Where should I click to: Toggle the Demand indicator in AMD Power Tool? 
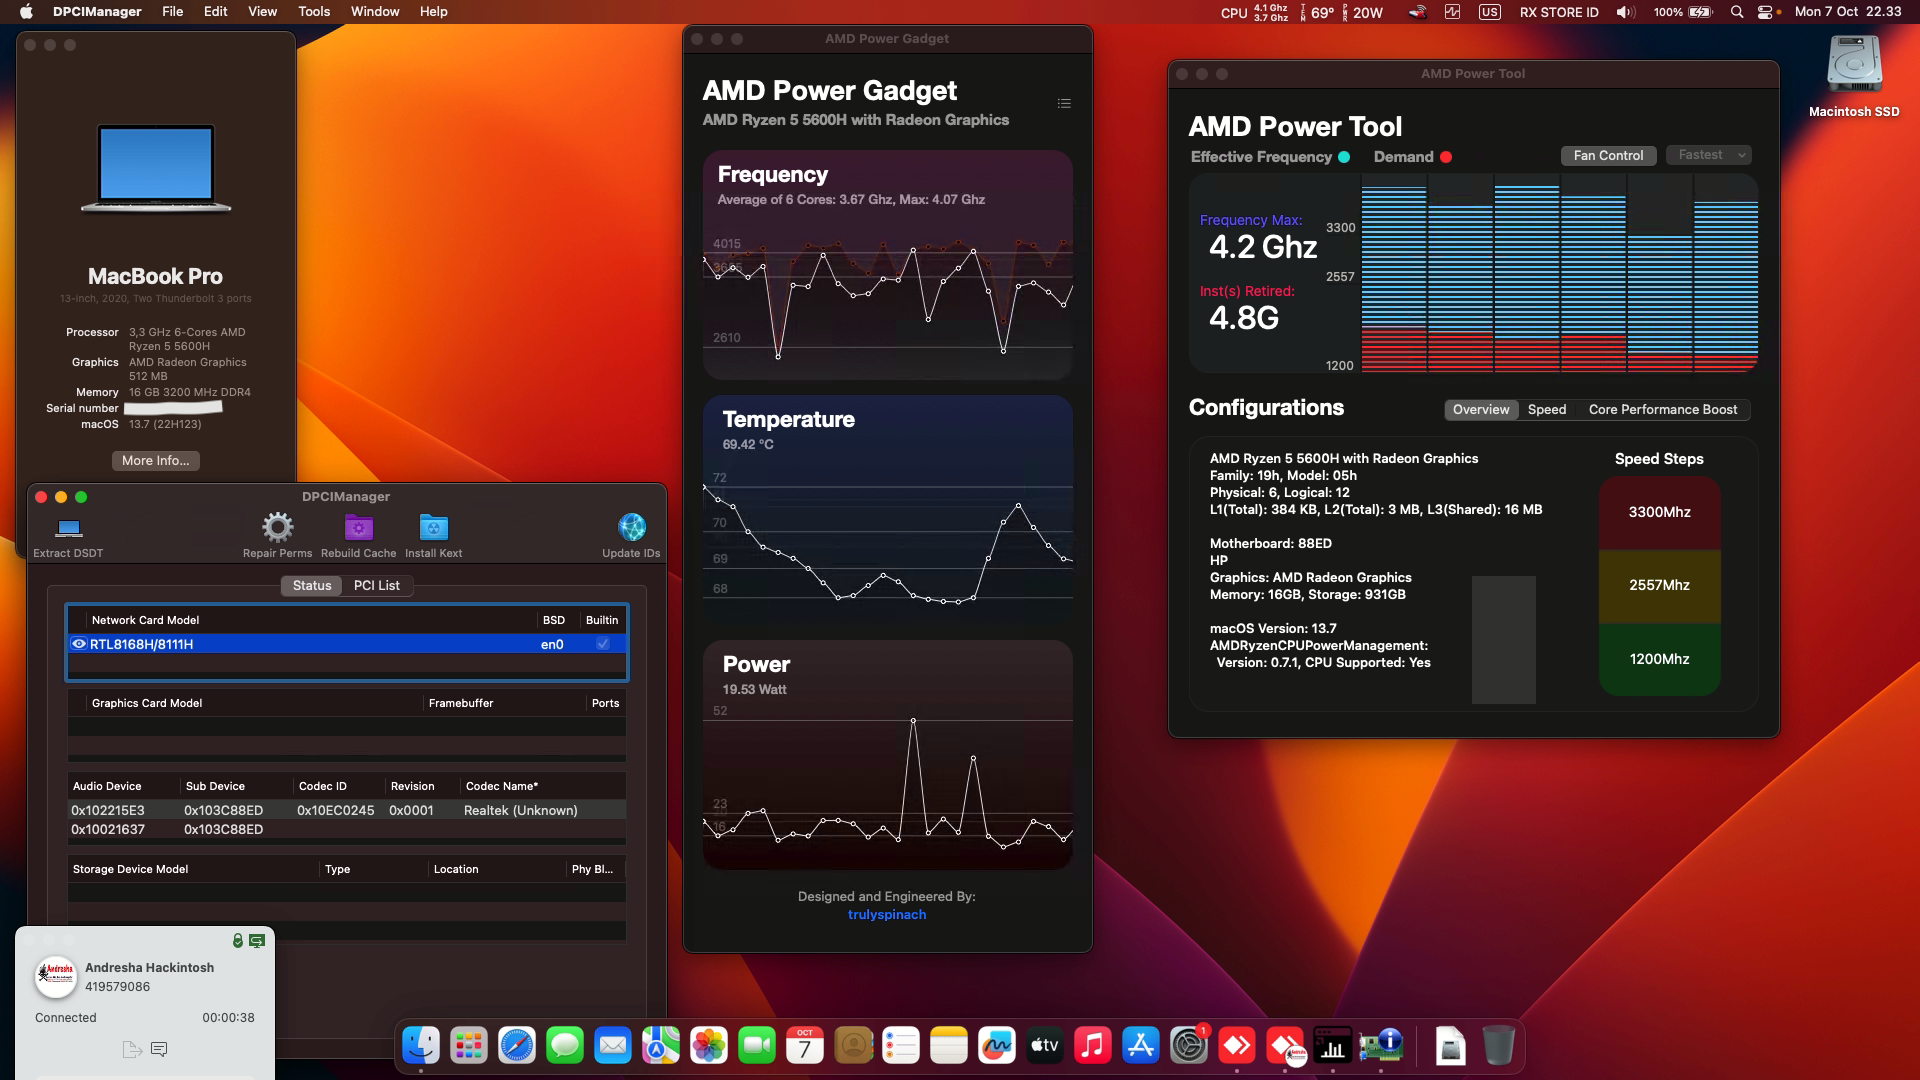pyautogui.click(x=1444, y=156)
